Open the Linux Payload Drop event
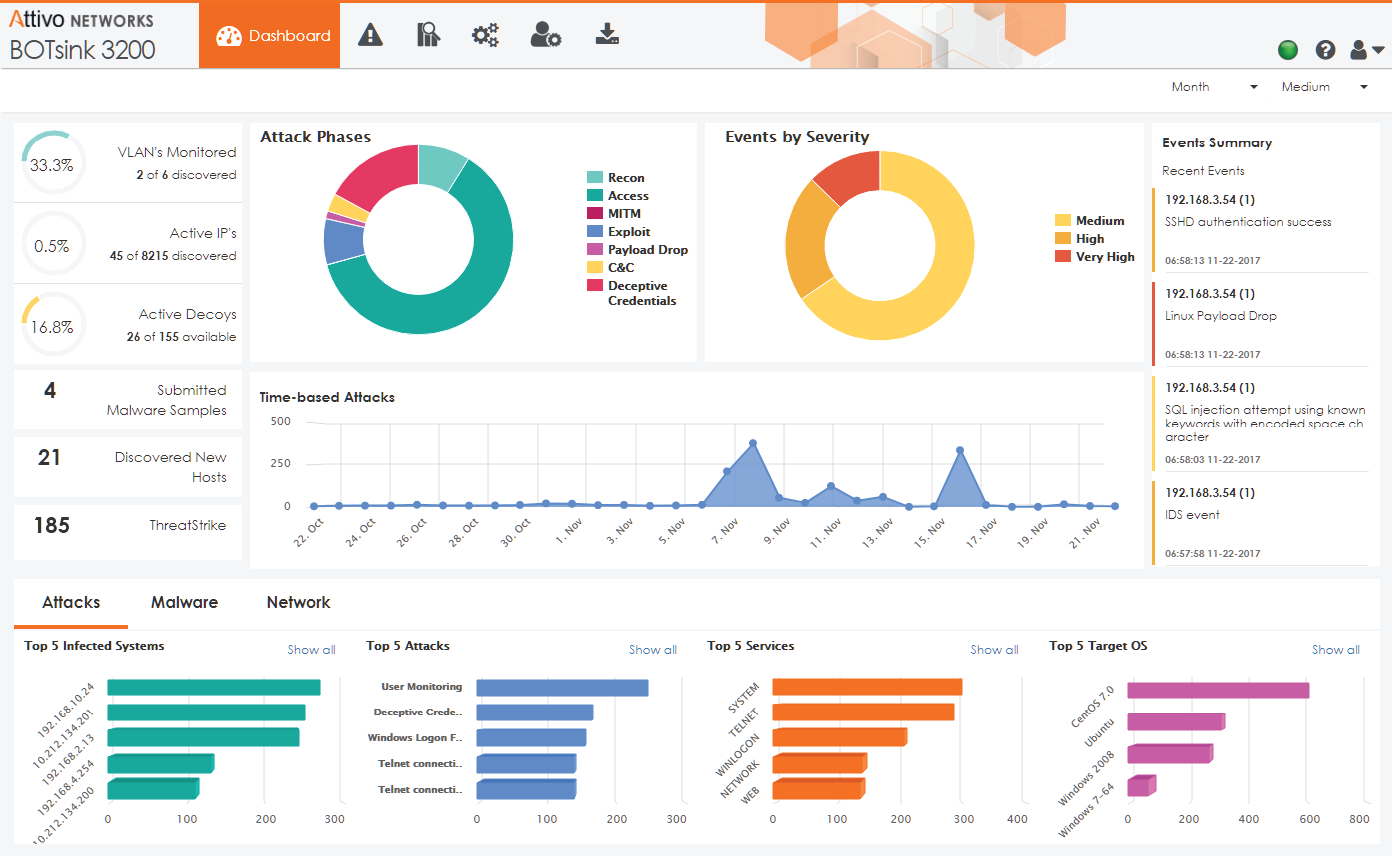Screen dimensions: 1393x859 coord(1261,324)
